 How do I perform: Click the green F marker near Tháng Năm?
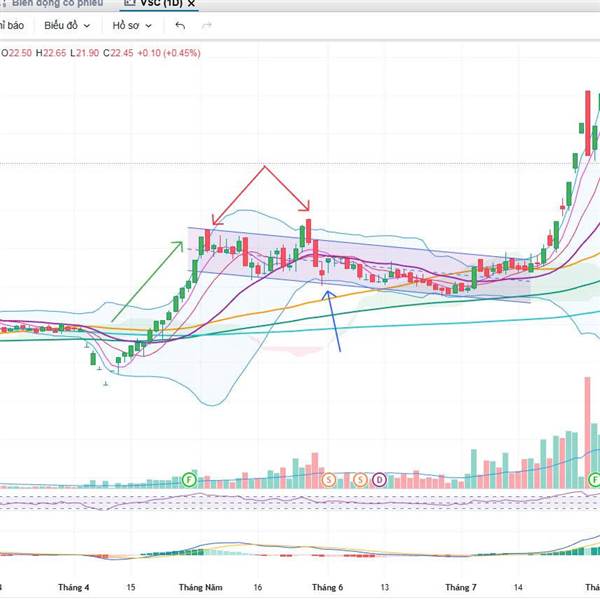[189, 479]
